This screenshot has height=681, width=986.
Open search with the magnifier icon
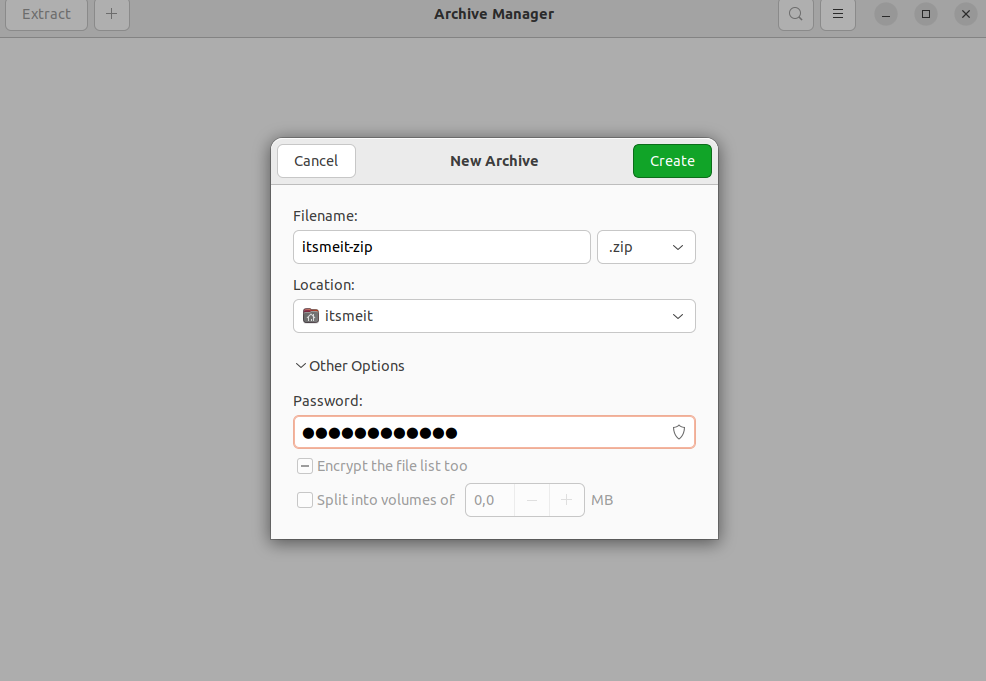click(795, 14)
